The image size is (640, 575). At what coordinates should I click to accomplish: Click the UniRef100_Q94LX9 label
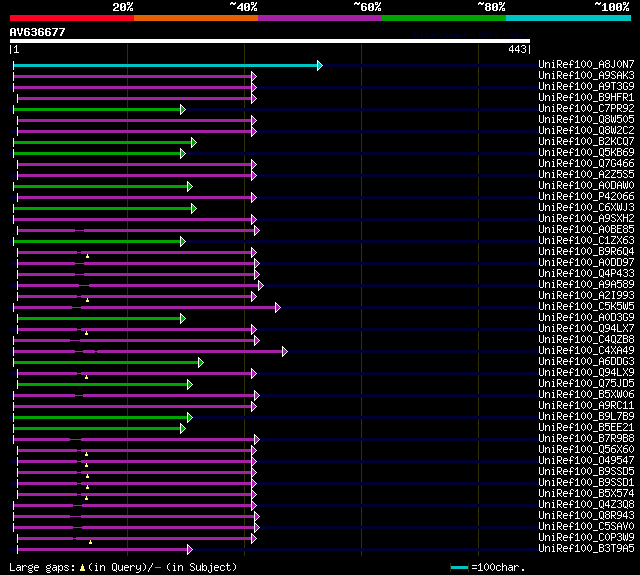tap(586, 373)
